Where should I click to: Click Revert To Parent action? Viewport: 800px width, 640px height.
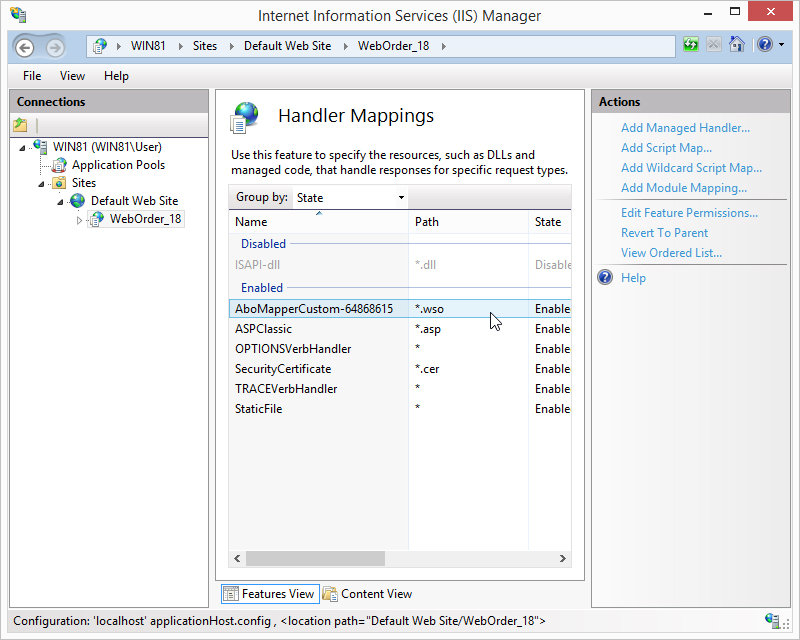(x=664, y=233)
